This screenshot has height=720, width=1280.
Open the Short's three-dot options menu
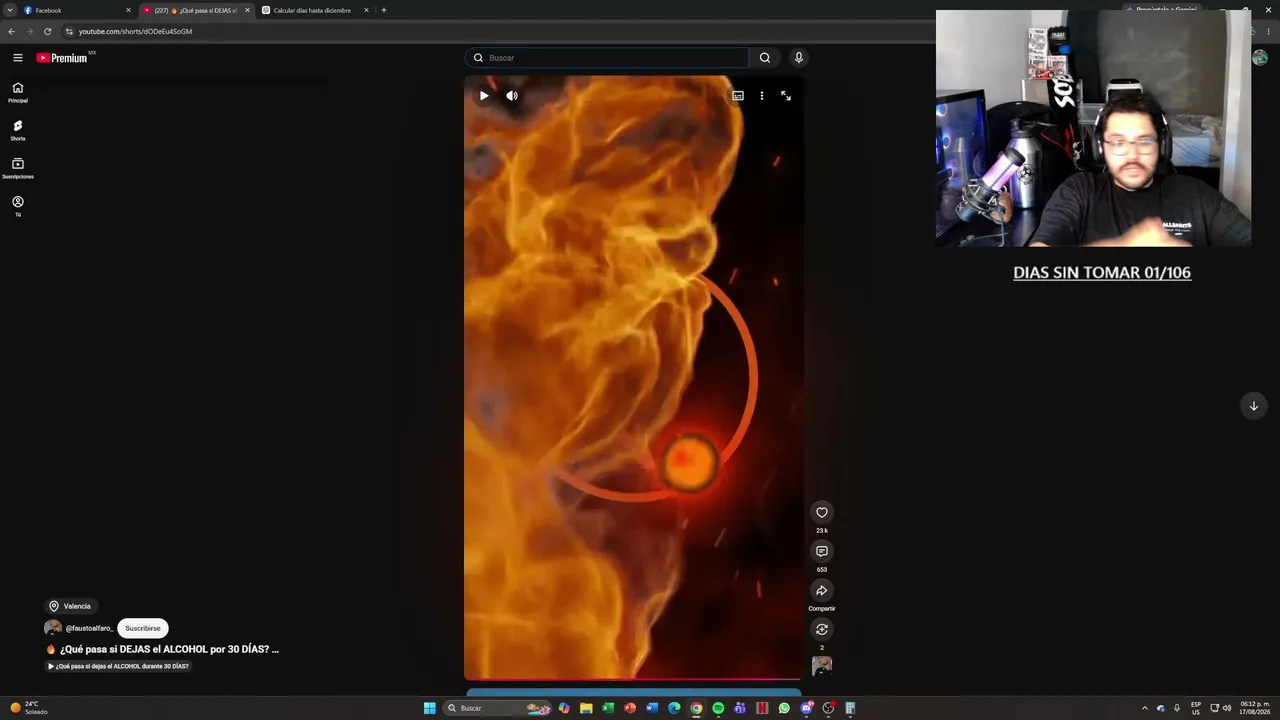pyautogui.click(x=762, y=96)
